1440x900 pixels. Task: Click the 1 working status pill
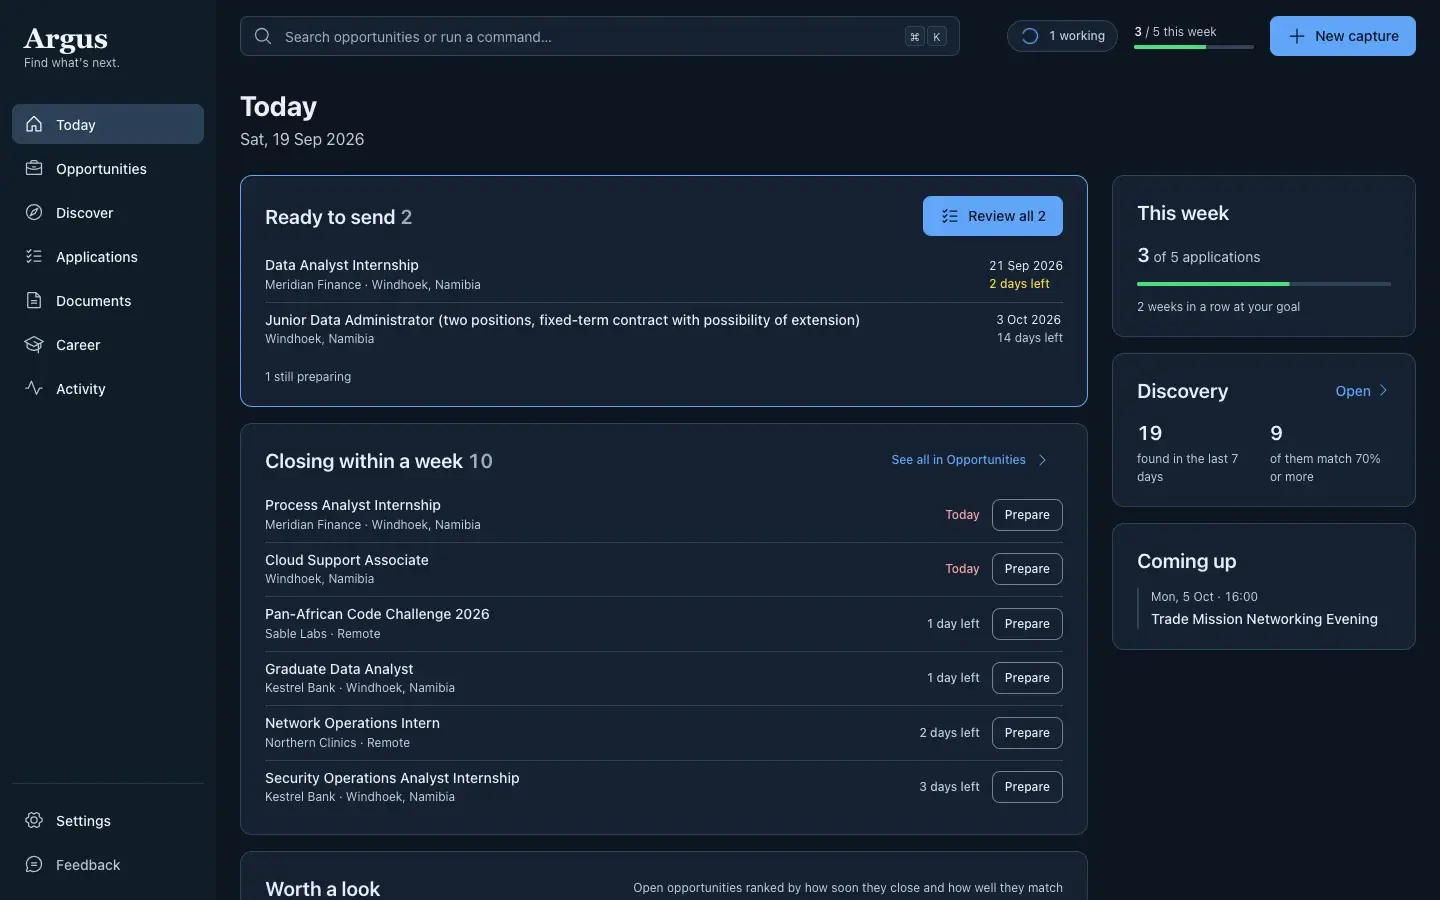[1062, 36]
